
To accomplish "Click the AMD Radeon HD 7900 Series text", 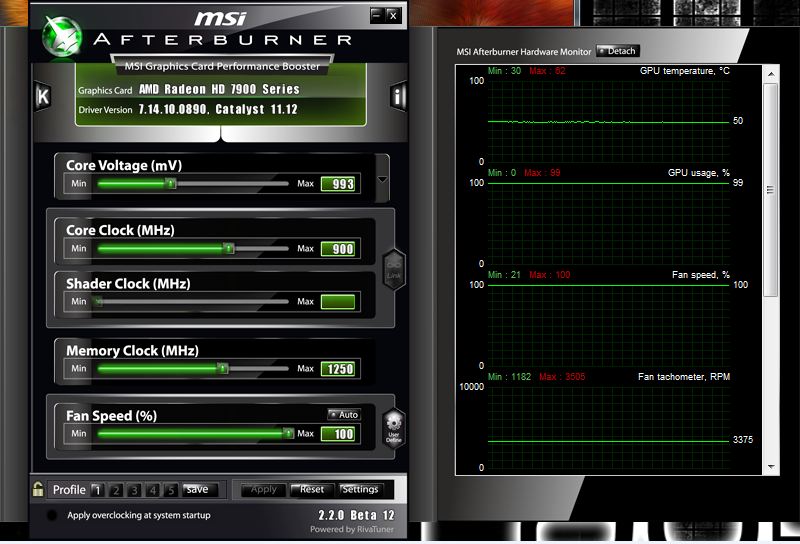I will click(219, 89).
